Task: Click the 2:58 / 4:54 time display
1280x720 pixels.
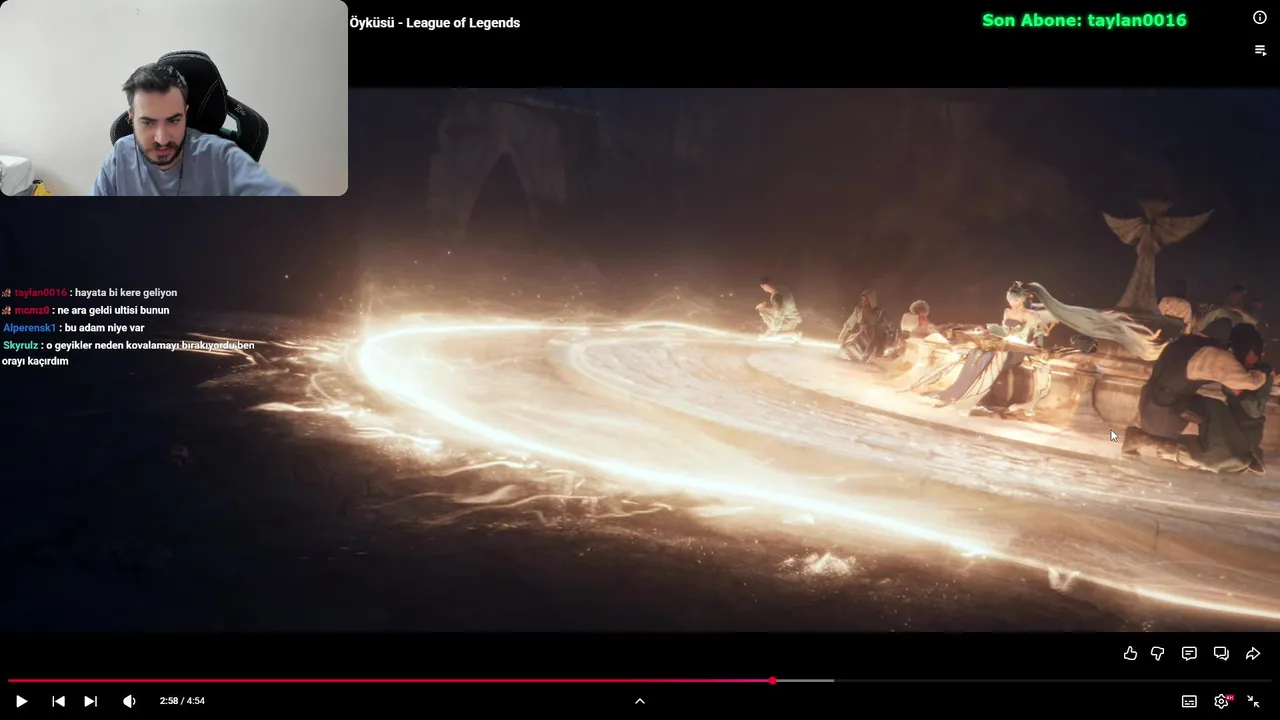Action: 182,701
